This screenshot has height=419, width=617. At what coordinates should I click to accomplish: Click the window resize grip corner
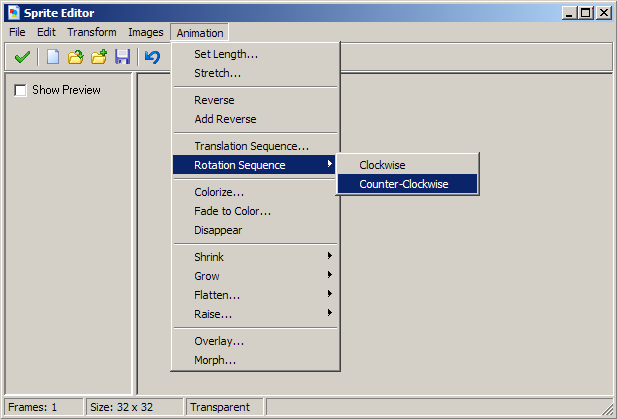click(608, 409)
